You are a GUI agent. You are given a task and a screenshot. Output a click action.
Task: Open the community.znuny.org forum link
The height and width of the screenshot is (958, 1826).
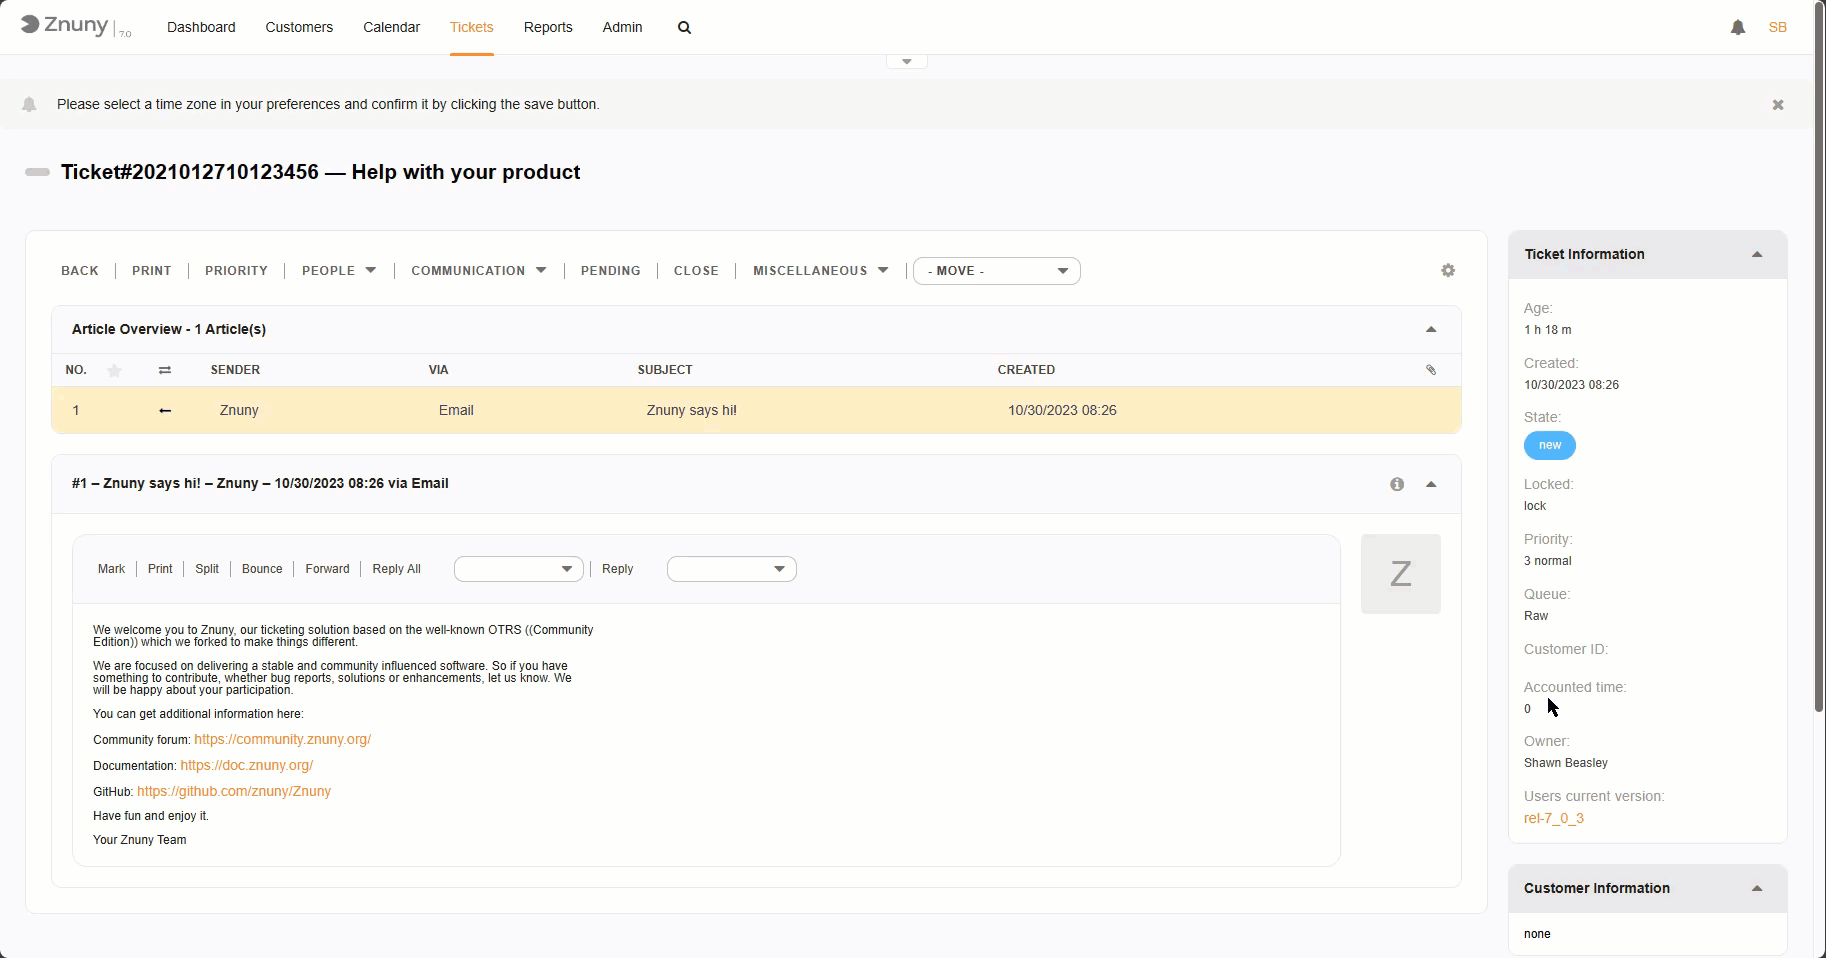pyautogui.click(x=282, y=740)
